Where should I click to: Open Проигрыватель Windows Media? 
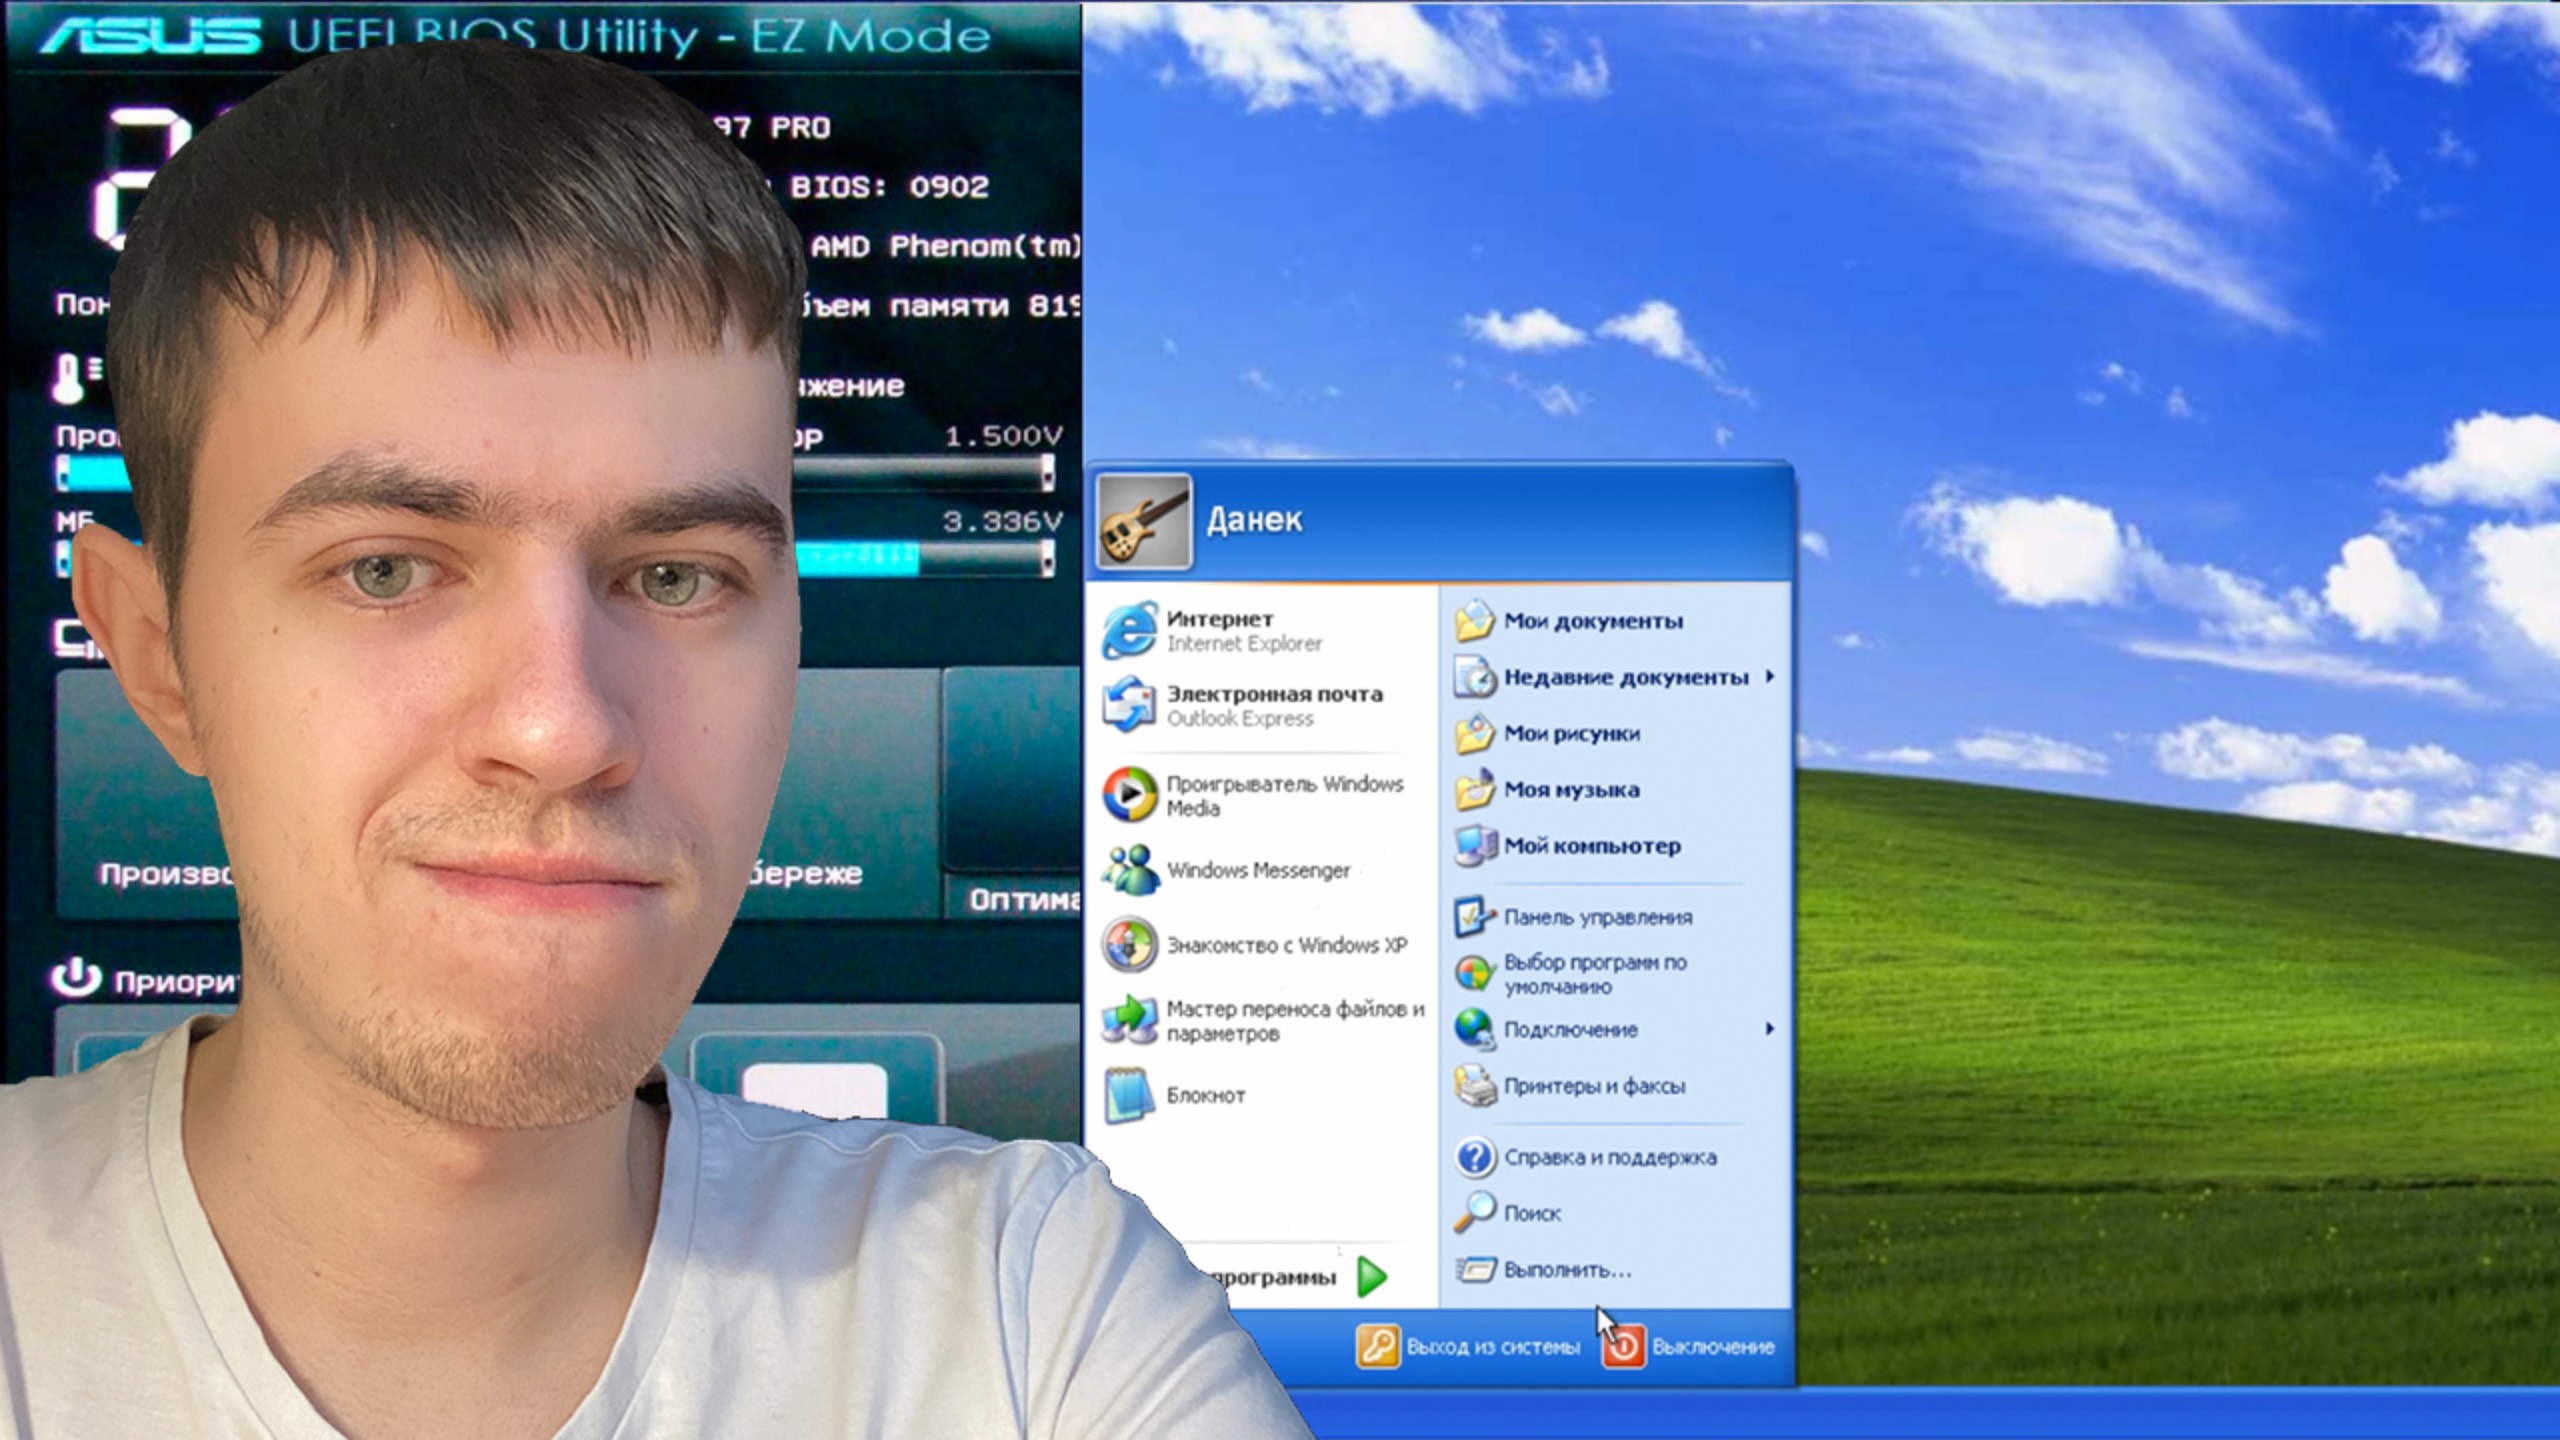1280,795
